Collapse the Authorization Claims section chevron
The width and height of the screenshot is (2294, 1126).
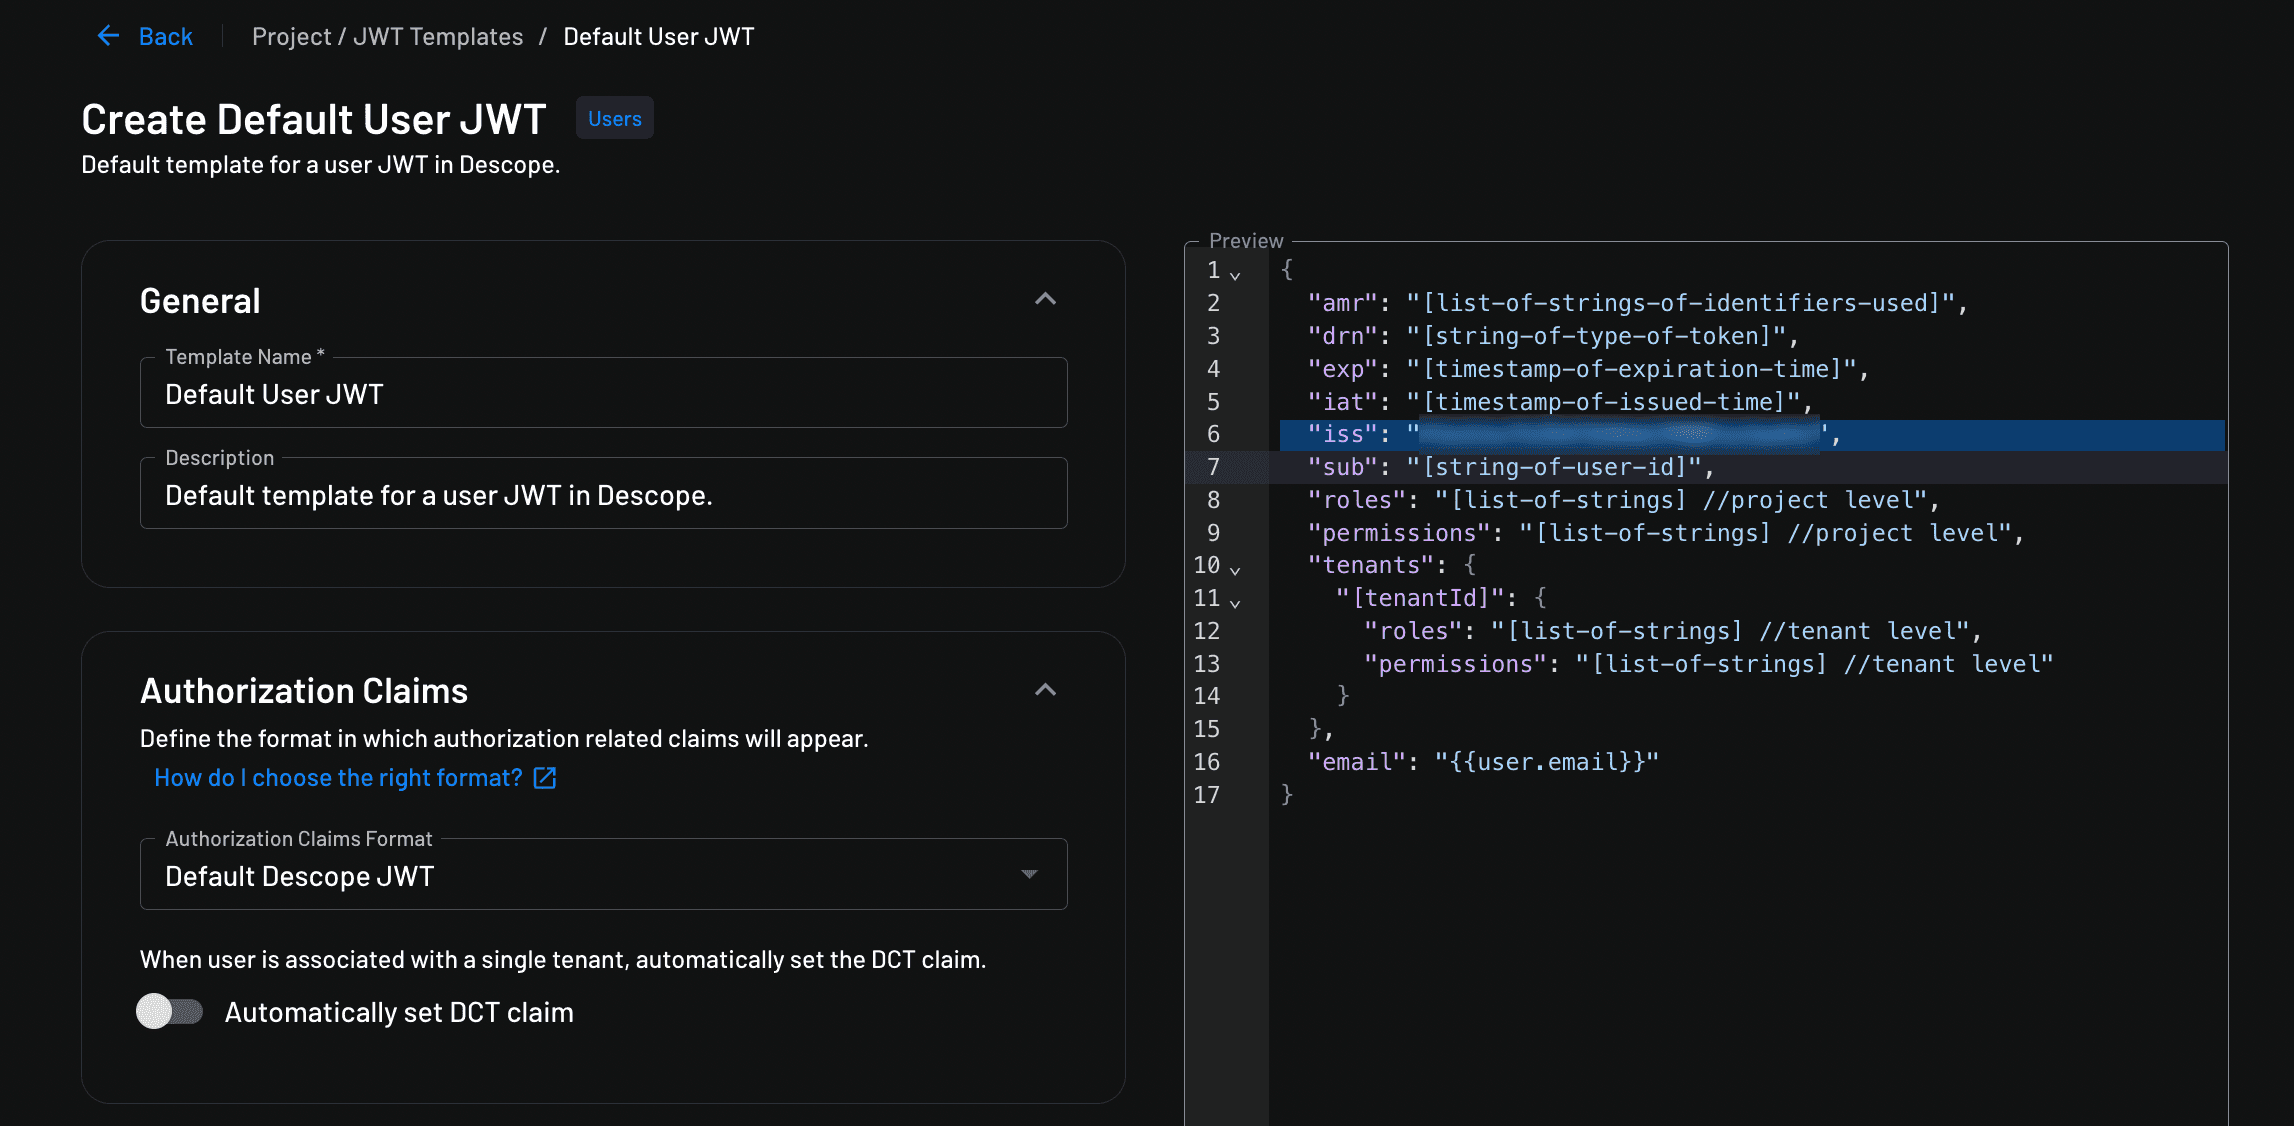(1045, 690)
